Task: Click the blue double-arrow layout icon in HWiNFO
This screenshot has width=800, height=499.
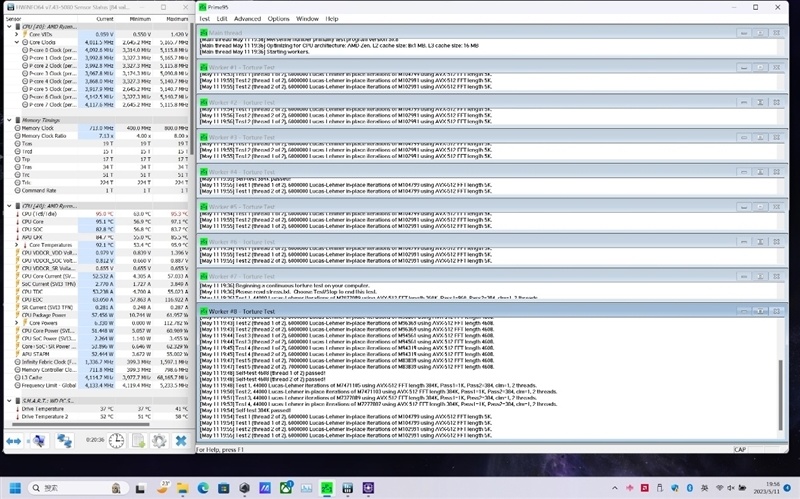Action: (13, 441)
